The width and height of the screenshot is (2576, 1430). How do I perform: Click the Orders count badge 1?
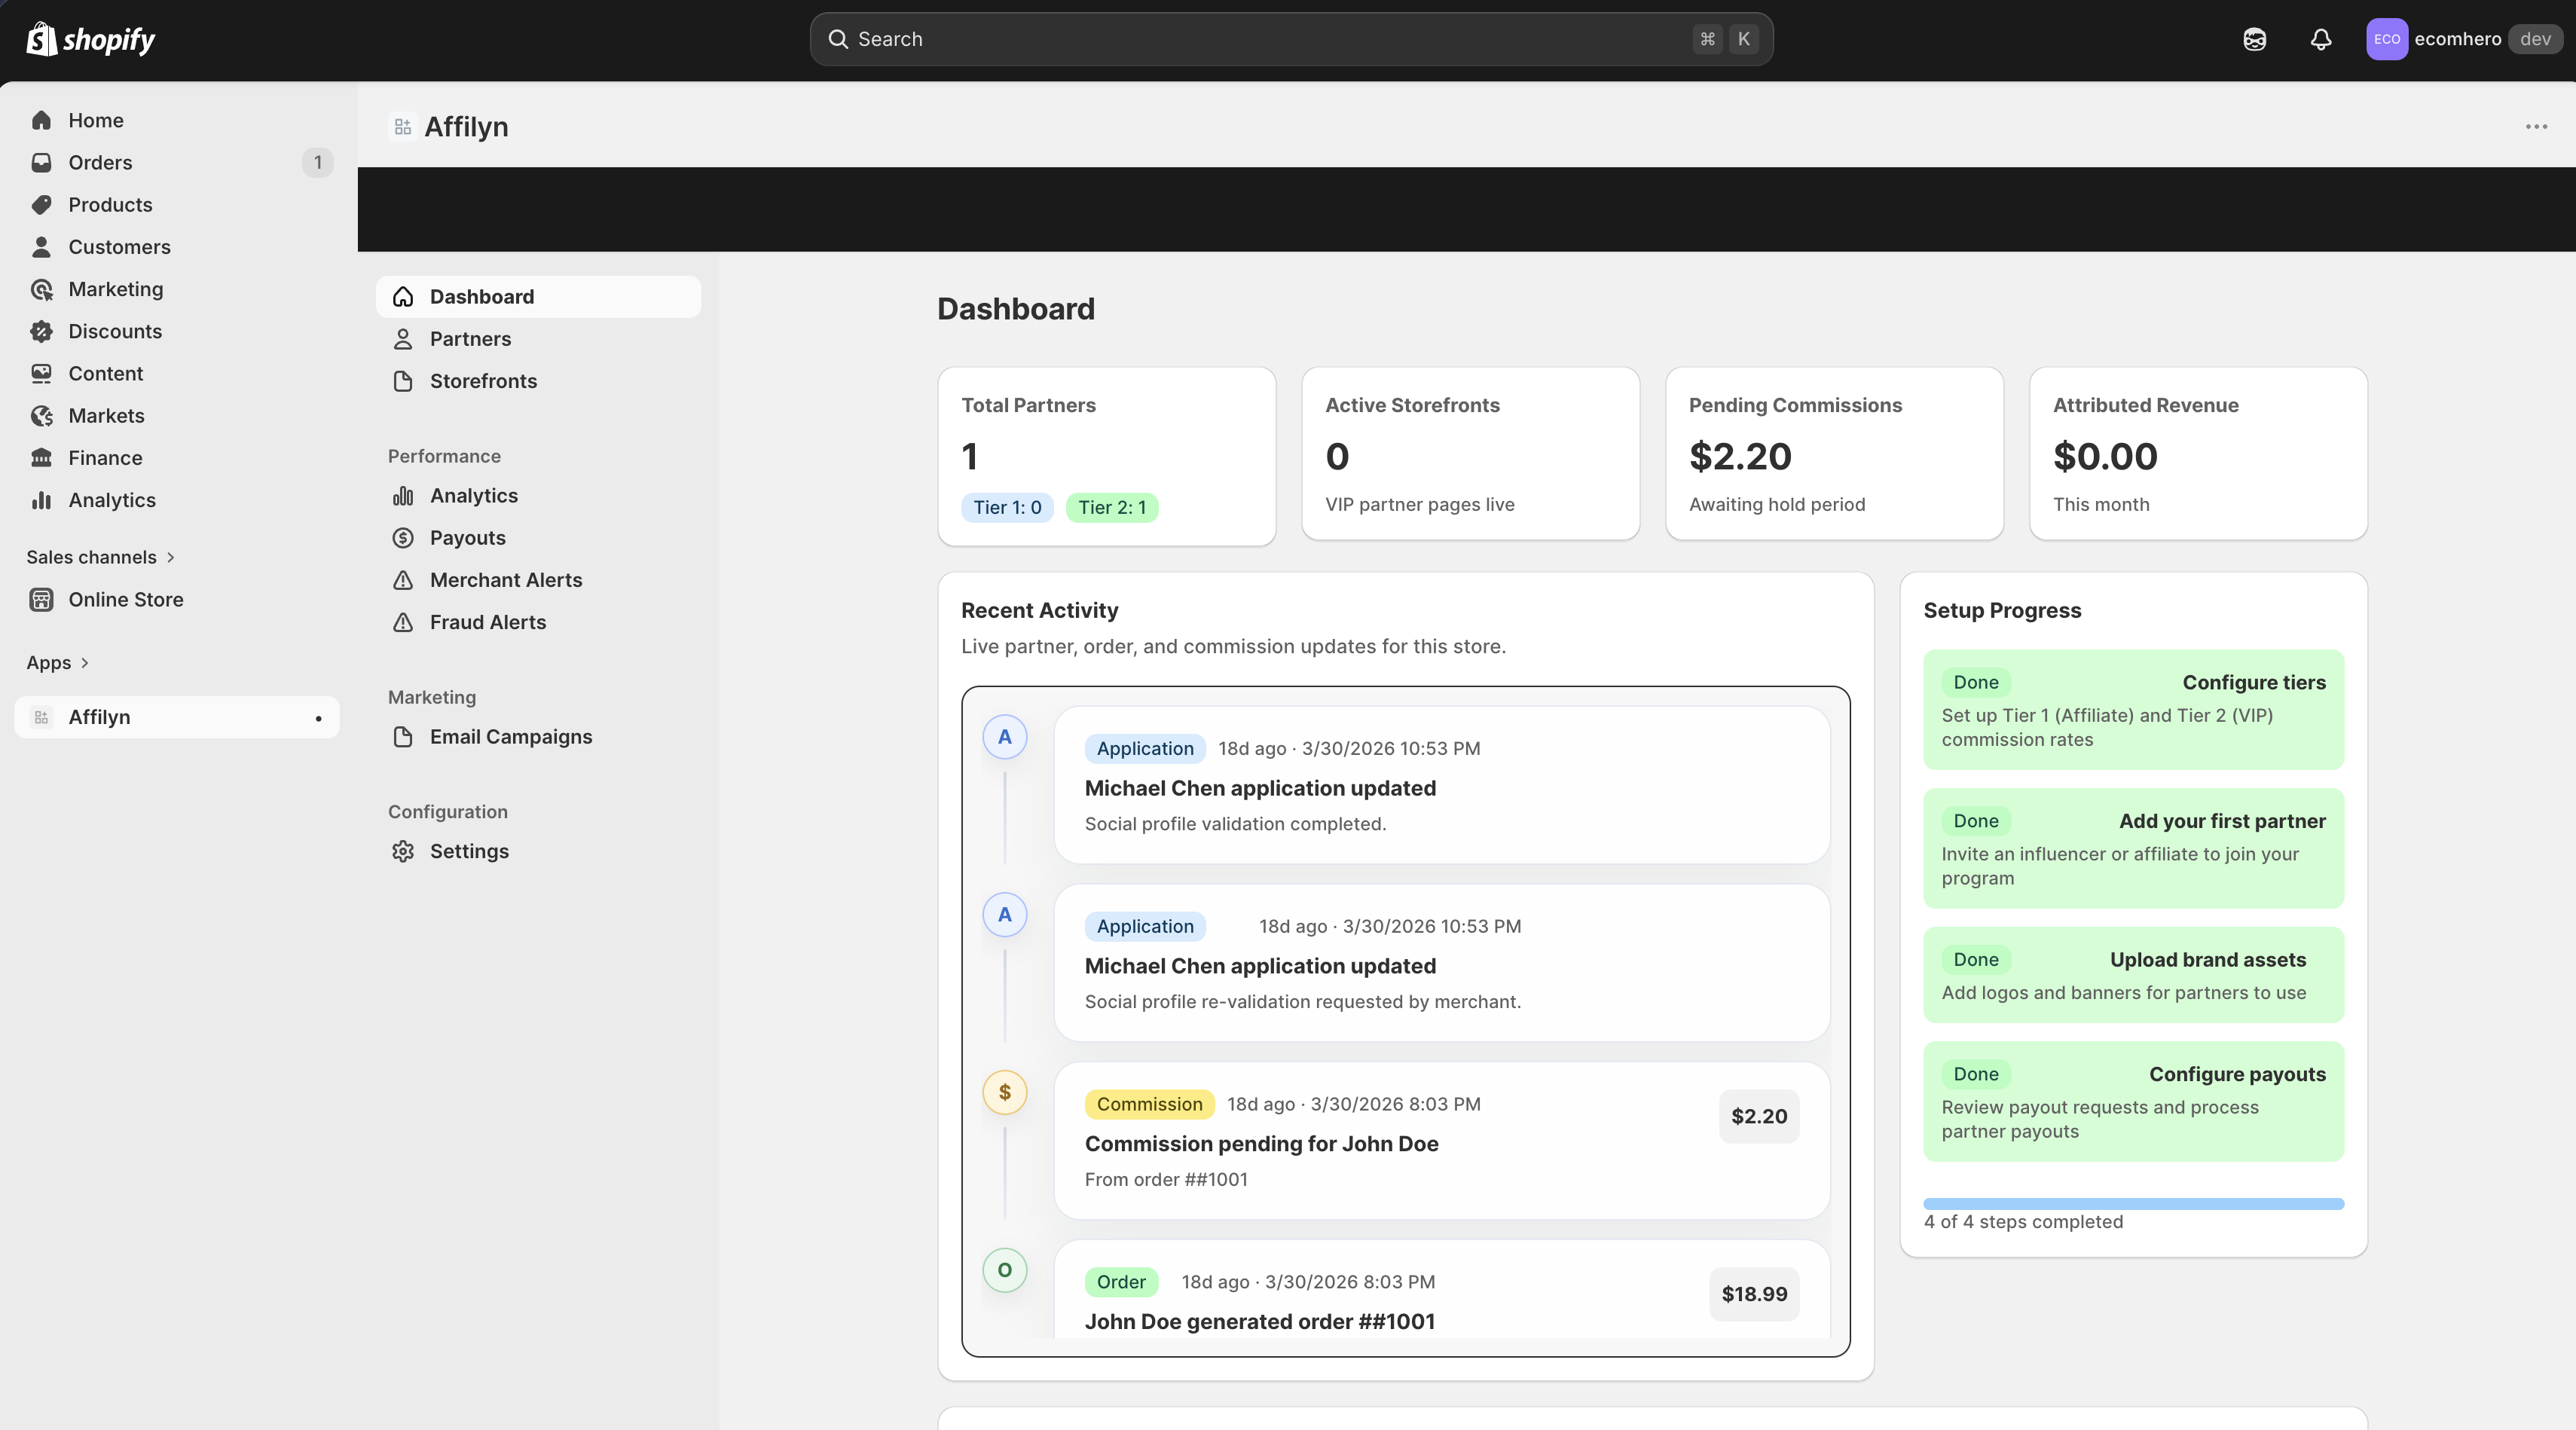point(317,162)
